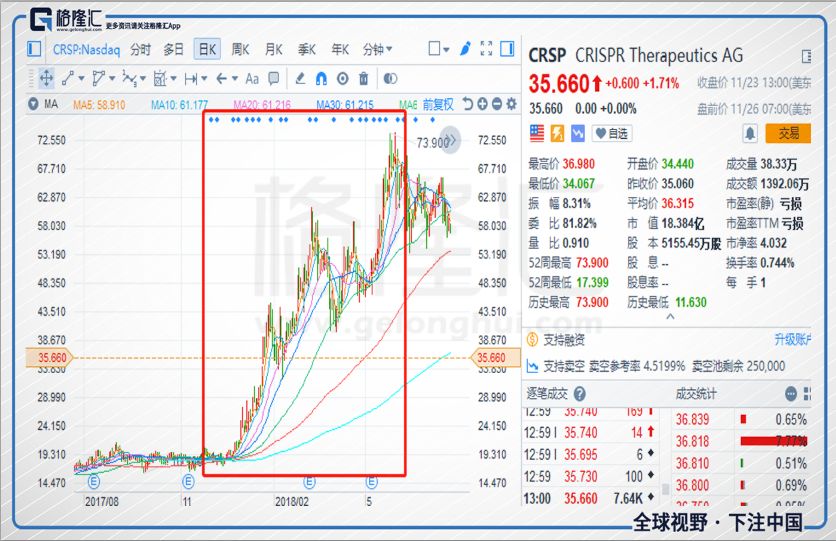836x541 pixels.
Task: Switch to 年K yearly chart tab
Action: point(340,50)
